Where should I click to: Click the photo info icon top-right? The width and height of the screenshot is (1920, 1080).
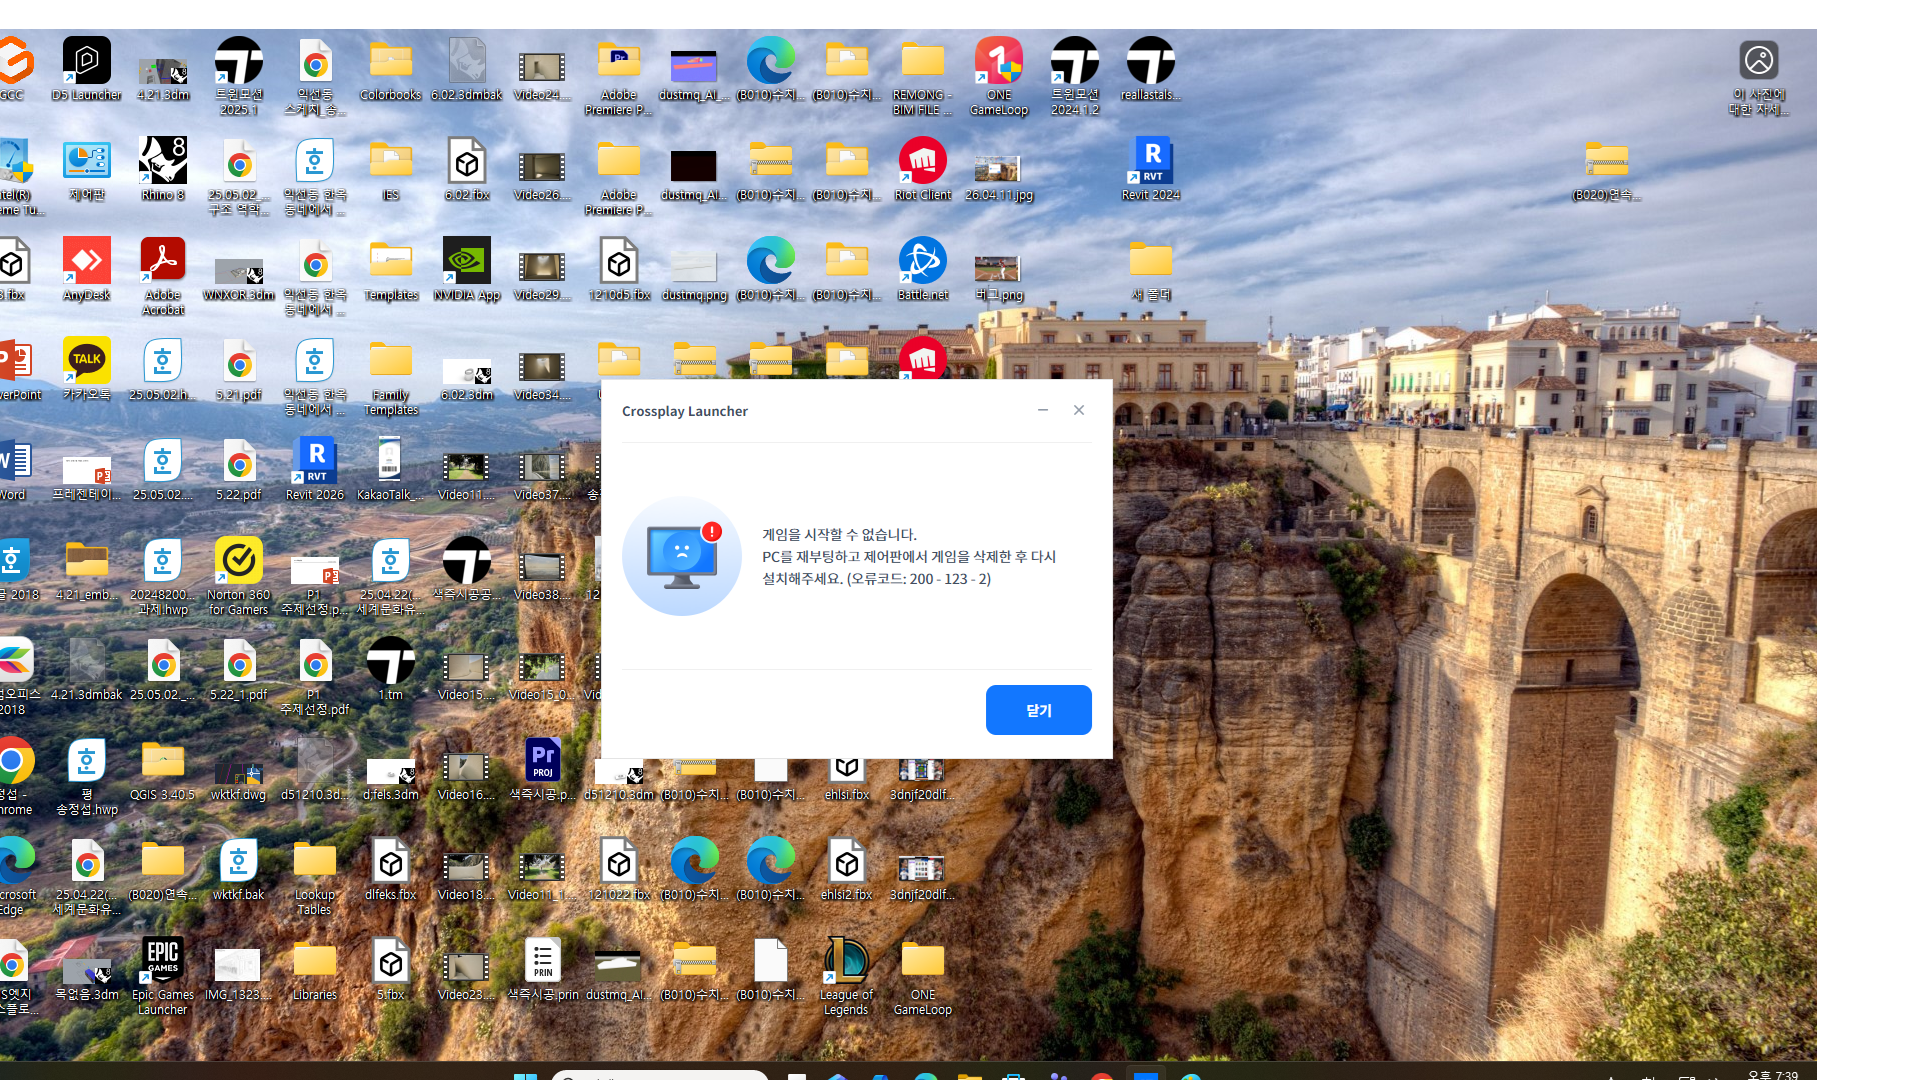pyautogui.click(x=1759, y=62)
